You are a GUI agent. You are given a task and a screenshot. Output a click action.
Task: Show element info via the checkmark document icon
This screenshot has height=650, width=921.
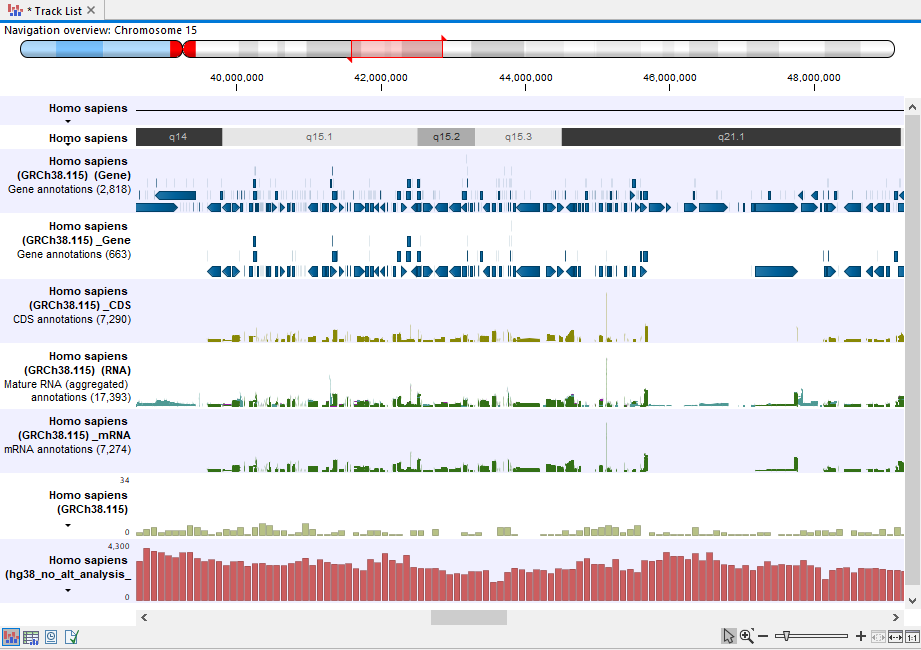pos(71,637)
